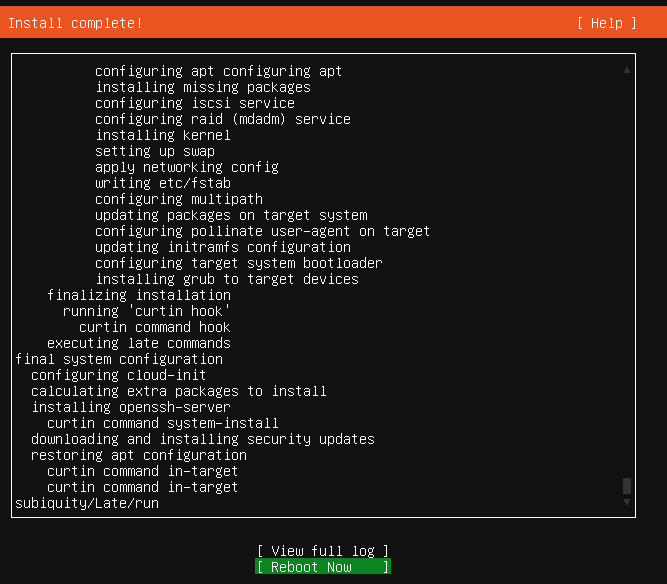Click the 'Install complete!' header title
The width and height of the screenshot is (667, 584).
point(75,23)
